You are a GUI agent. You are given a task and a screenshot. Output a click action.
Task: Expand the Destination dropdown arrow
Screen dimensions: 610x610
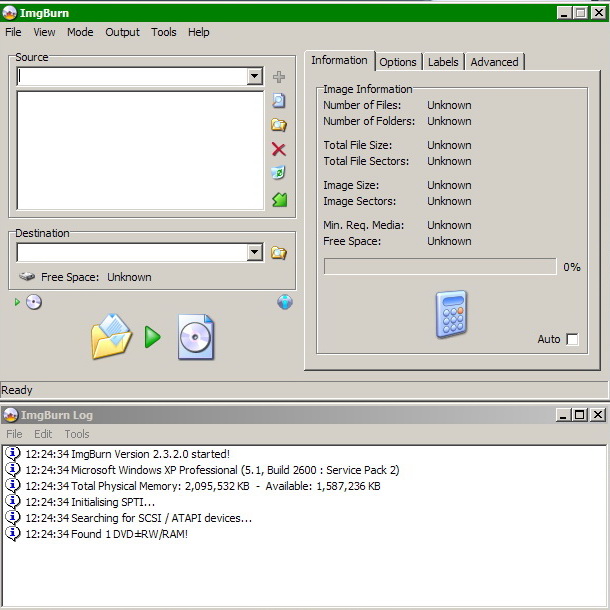[254, 252]
